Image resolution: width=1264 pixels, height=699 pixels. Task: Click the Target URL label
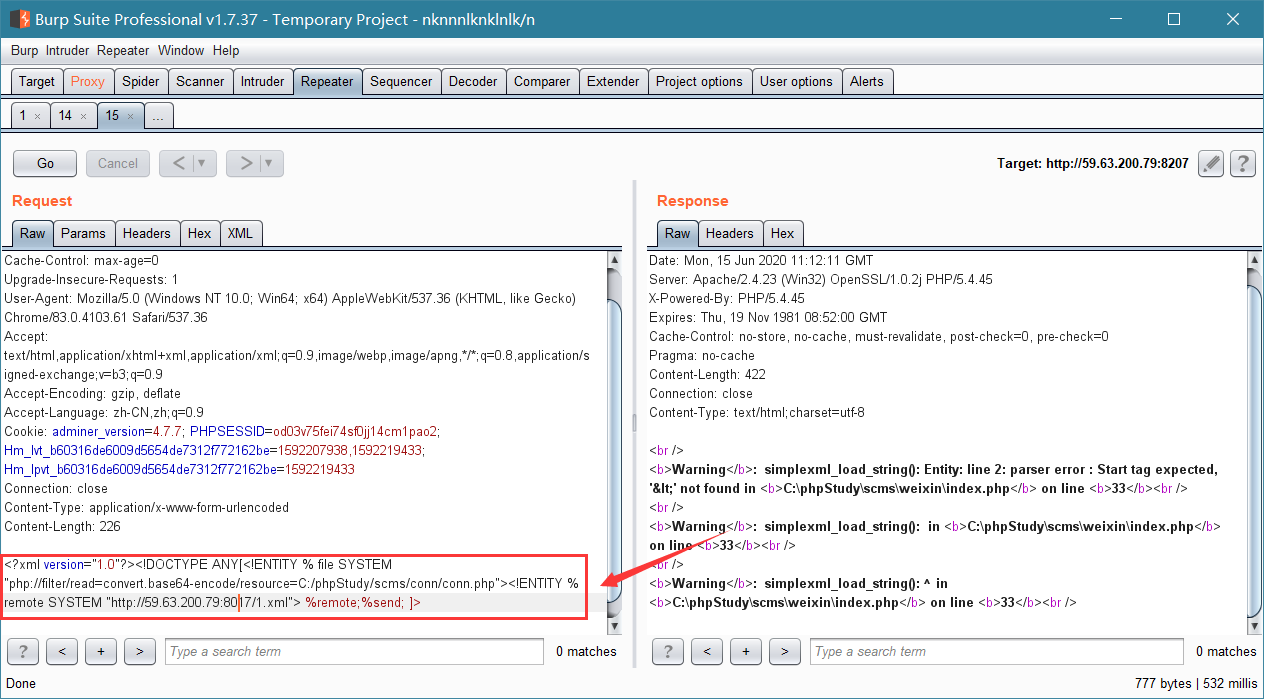pos(1092,163)
